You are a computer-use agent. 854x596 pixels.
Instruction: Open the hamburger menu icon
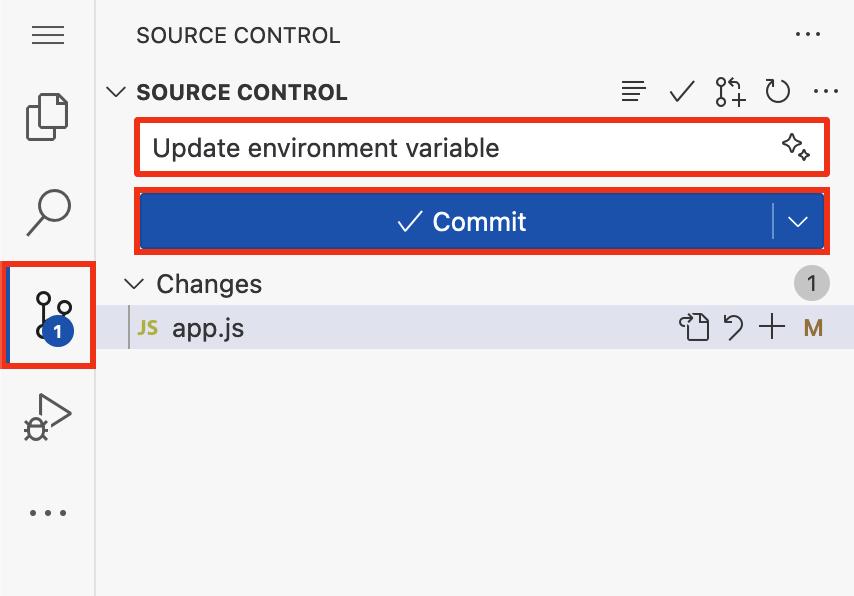(48, 35)
